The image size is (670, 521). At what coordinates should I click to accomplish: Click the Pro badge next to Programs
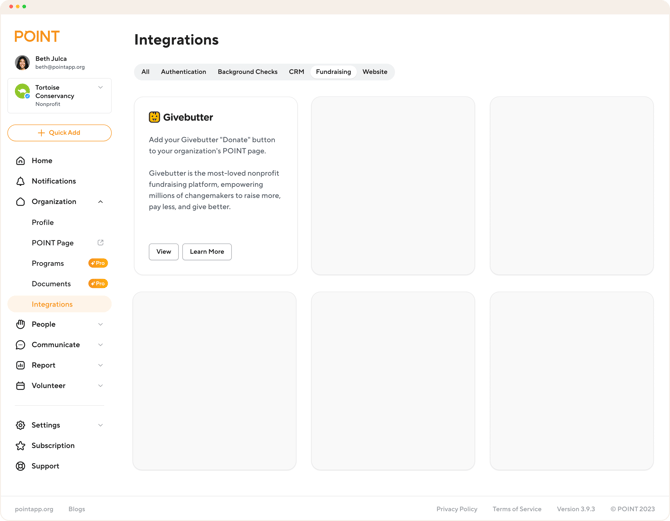click(x=98, y=263)
